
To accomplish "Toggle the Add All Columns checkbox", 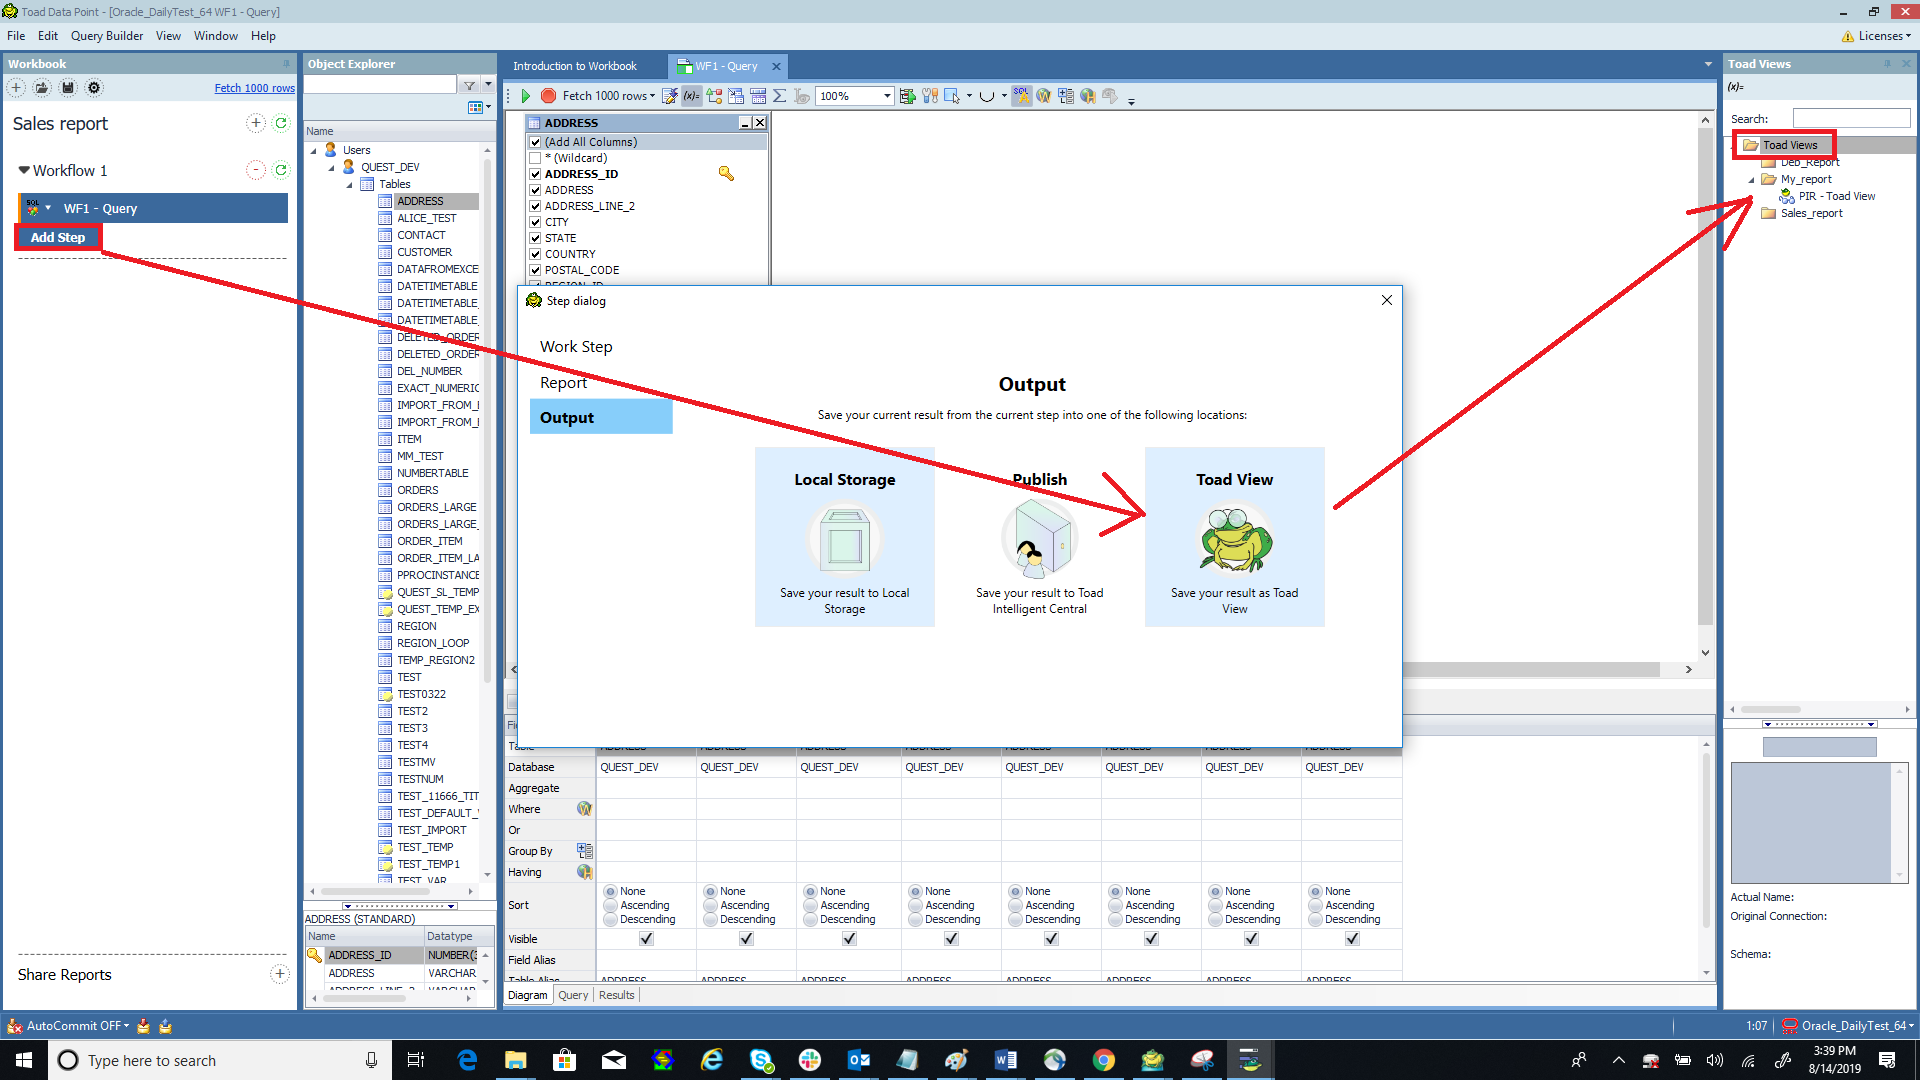I will [x=535, y=142].
